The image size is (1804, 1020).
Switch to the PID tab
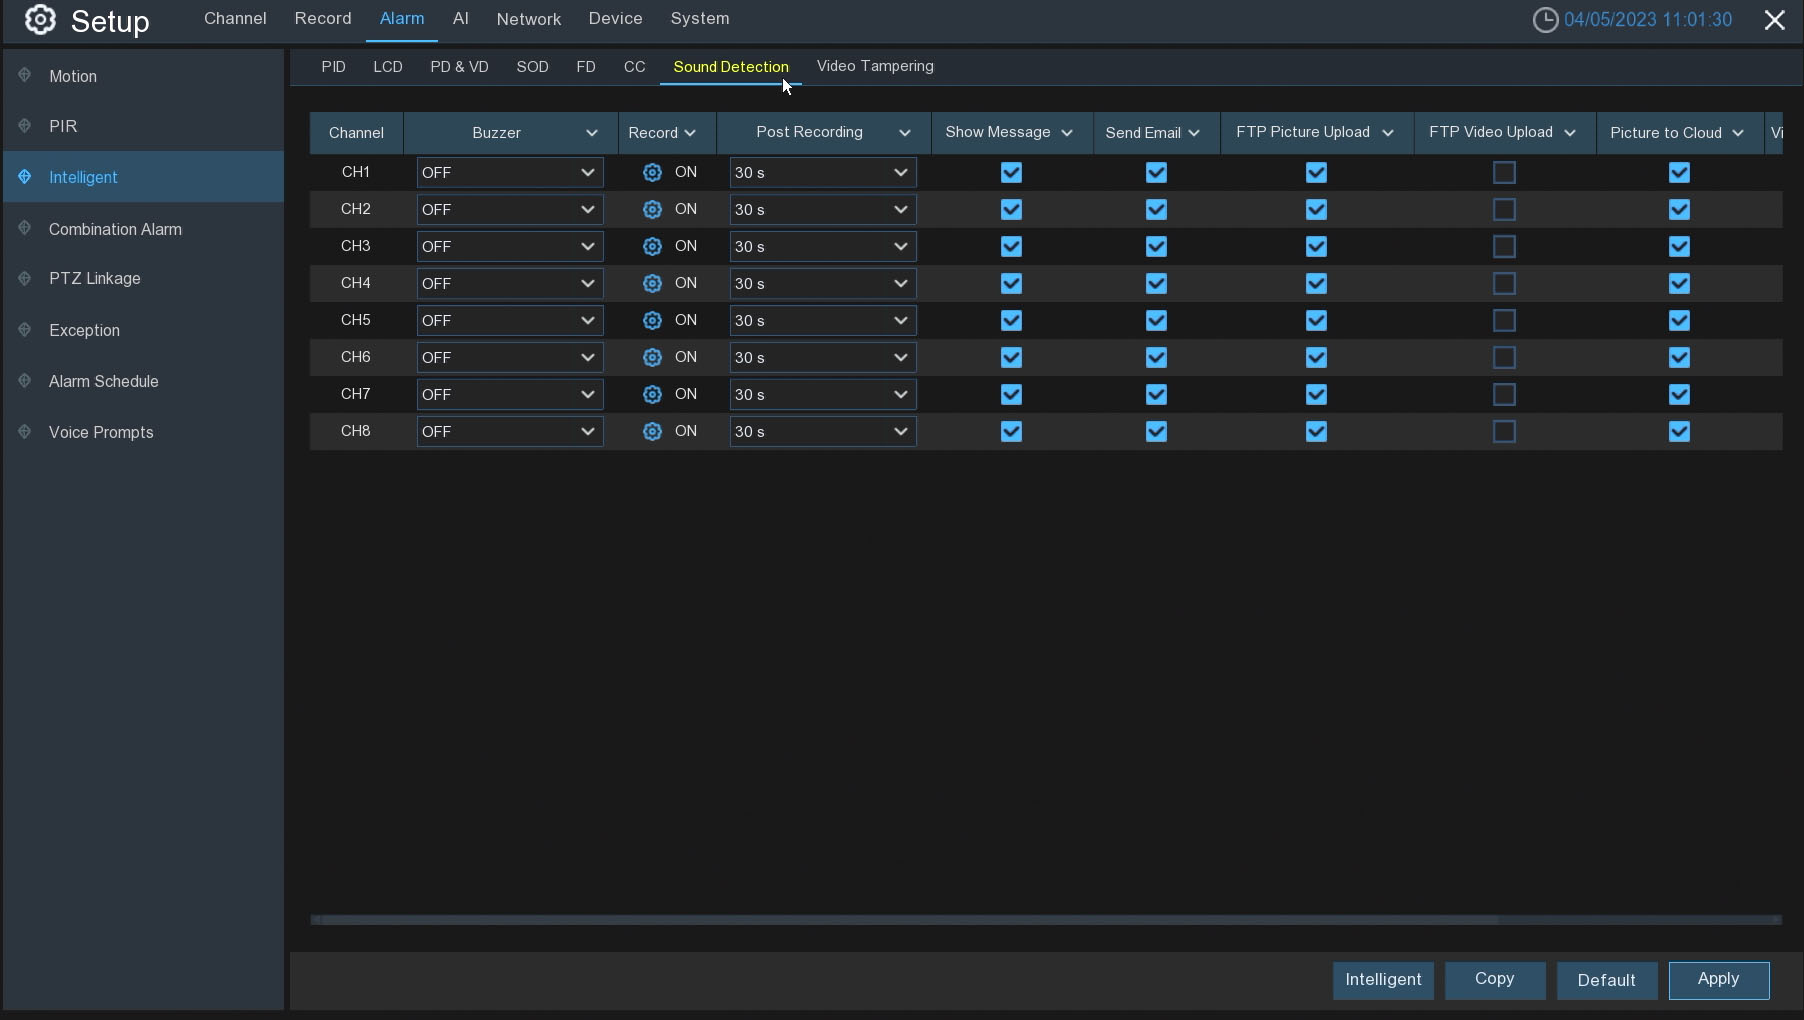[x=334, y=67]
